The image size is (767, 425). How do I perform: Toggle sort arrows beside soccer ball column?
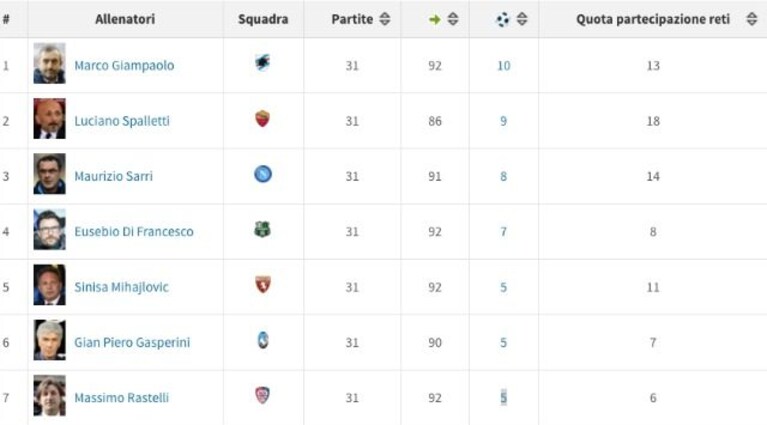pyautogui.click(x=522, y=19)
